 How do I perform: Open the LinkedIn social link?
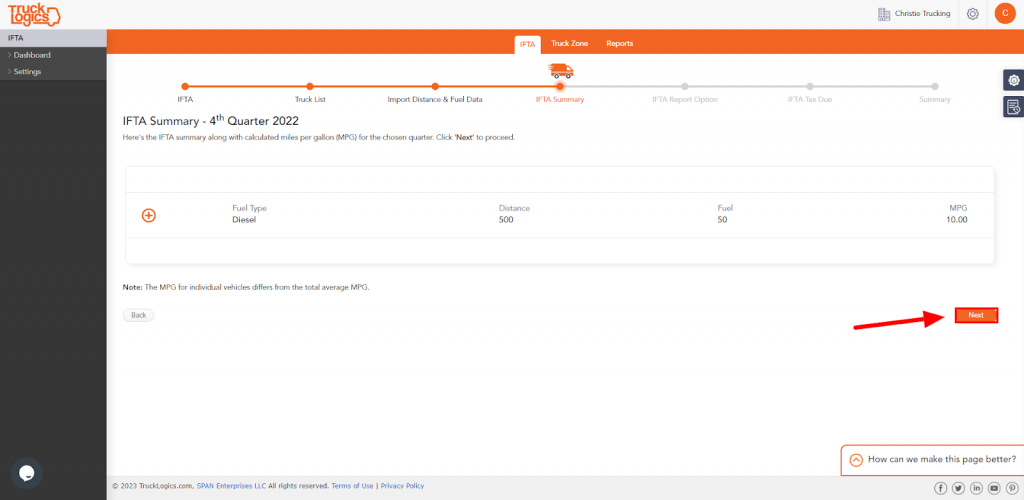tap(976, 488)
